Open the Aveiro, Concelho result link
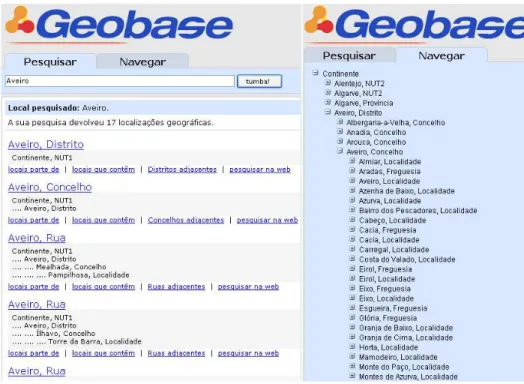Viewport: 524px width, 384px height. 50,187
